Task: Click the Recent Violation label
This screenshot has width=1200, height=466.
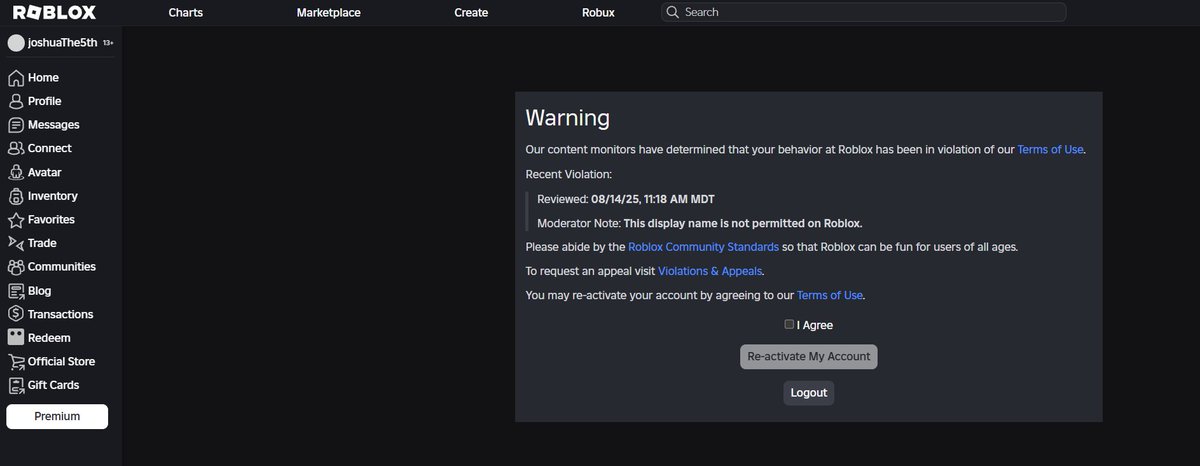Action: tap(569, 174)
